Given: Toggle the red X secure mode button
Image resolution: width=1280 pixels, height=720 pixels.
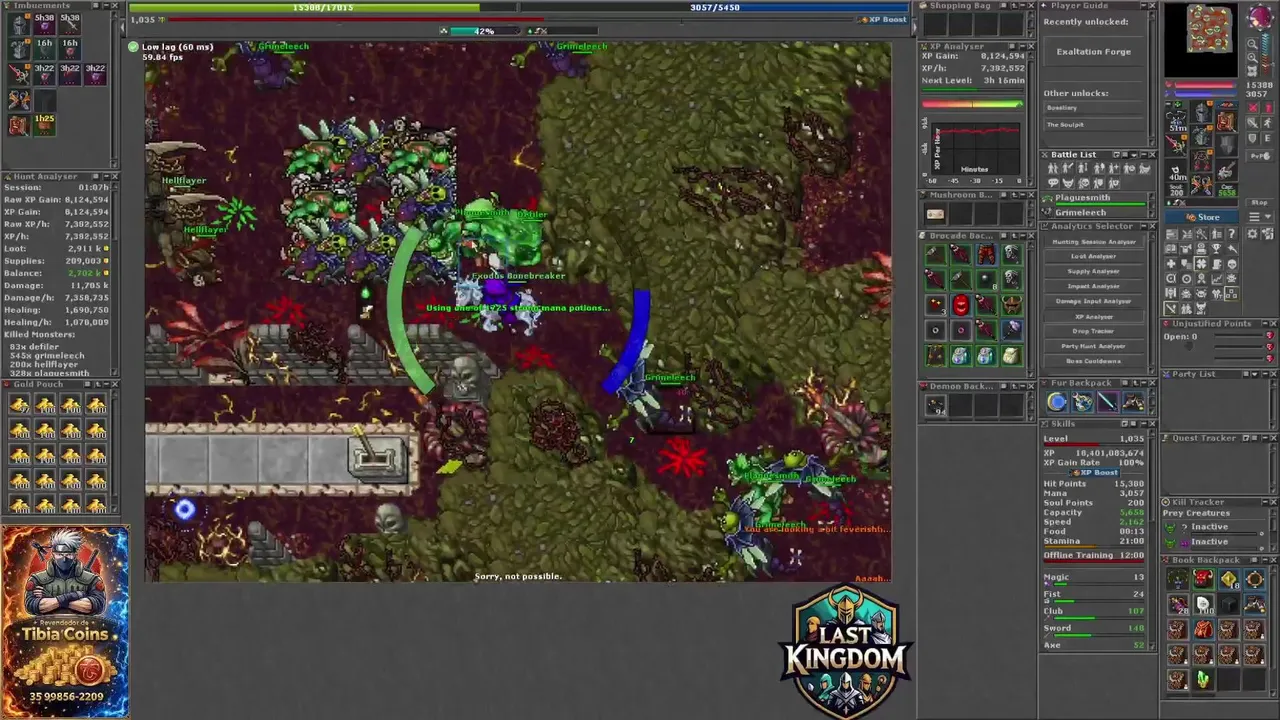Looking at the screenshot, I should 1252,107.
